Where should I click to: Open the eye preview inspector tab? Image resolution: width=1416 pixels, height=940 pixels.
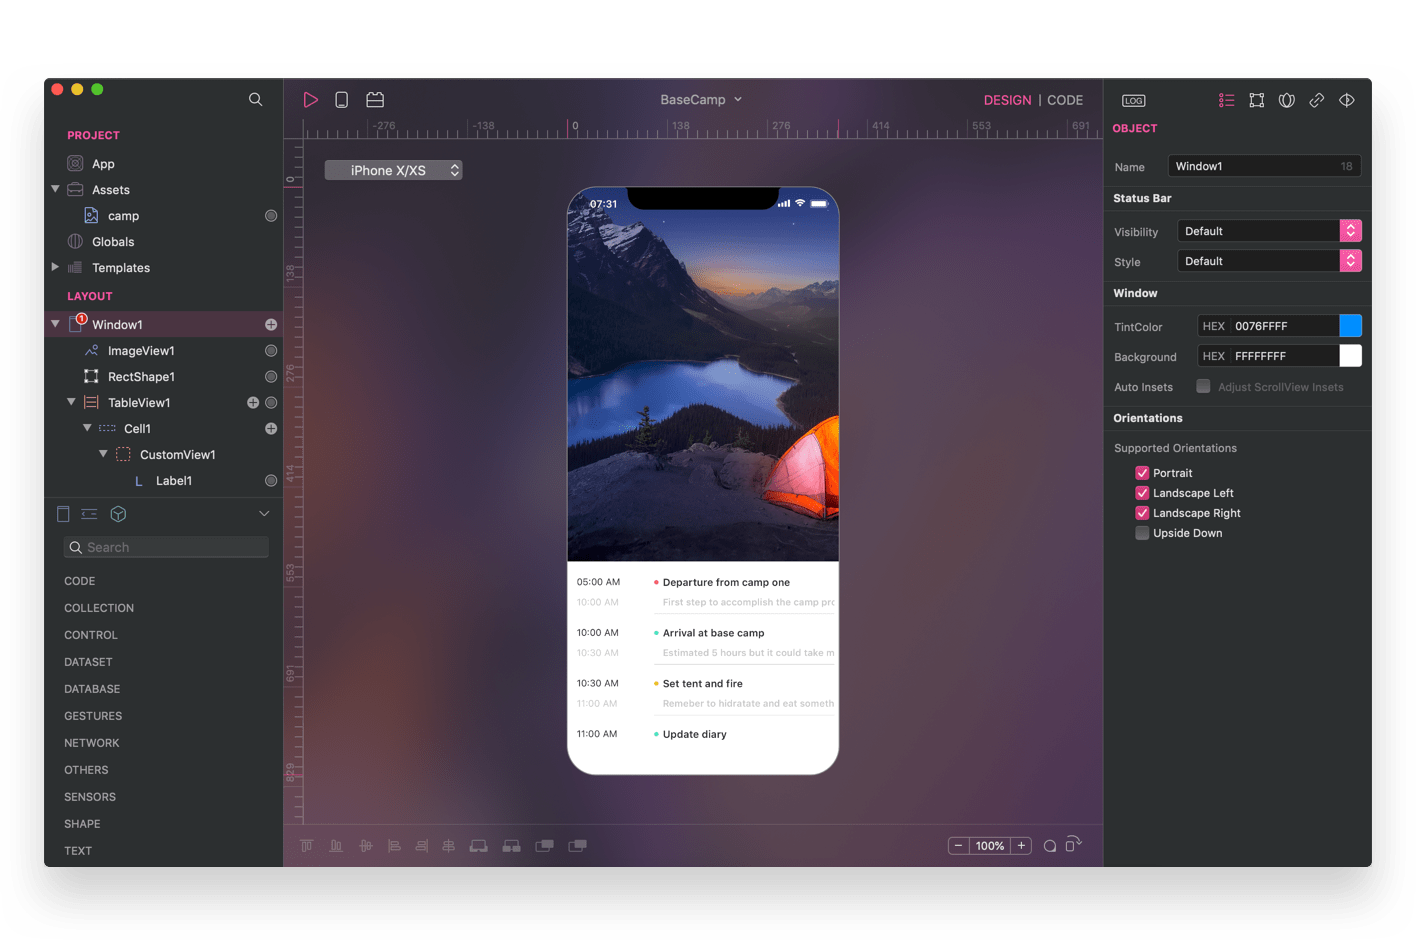coord(1347,100)
